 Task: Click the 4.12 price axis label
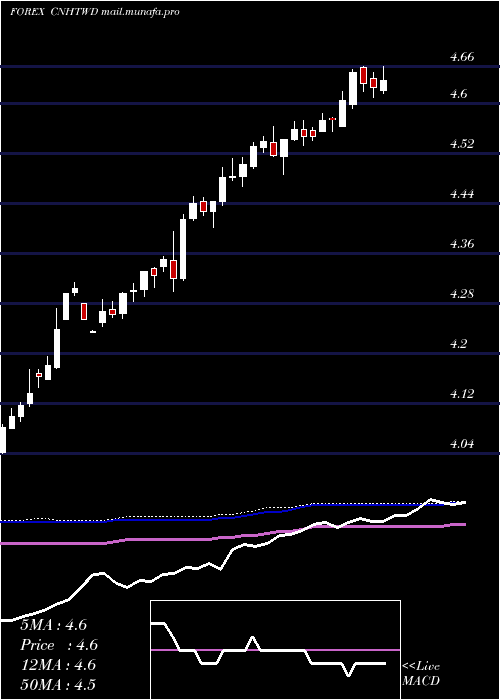coord(462,394)
